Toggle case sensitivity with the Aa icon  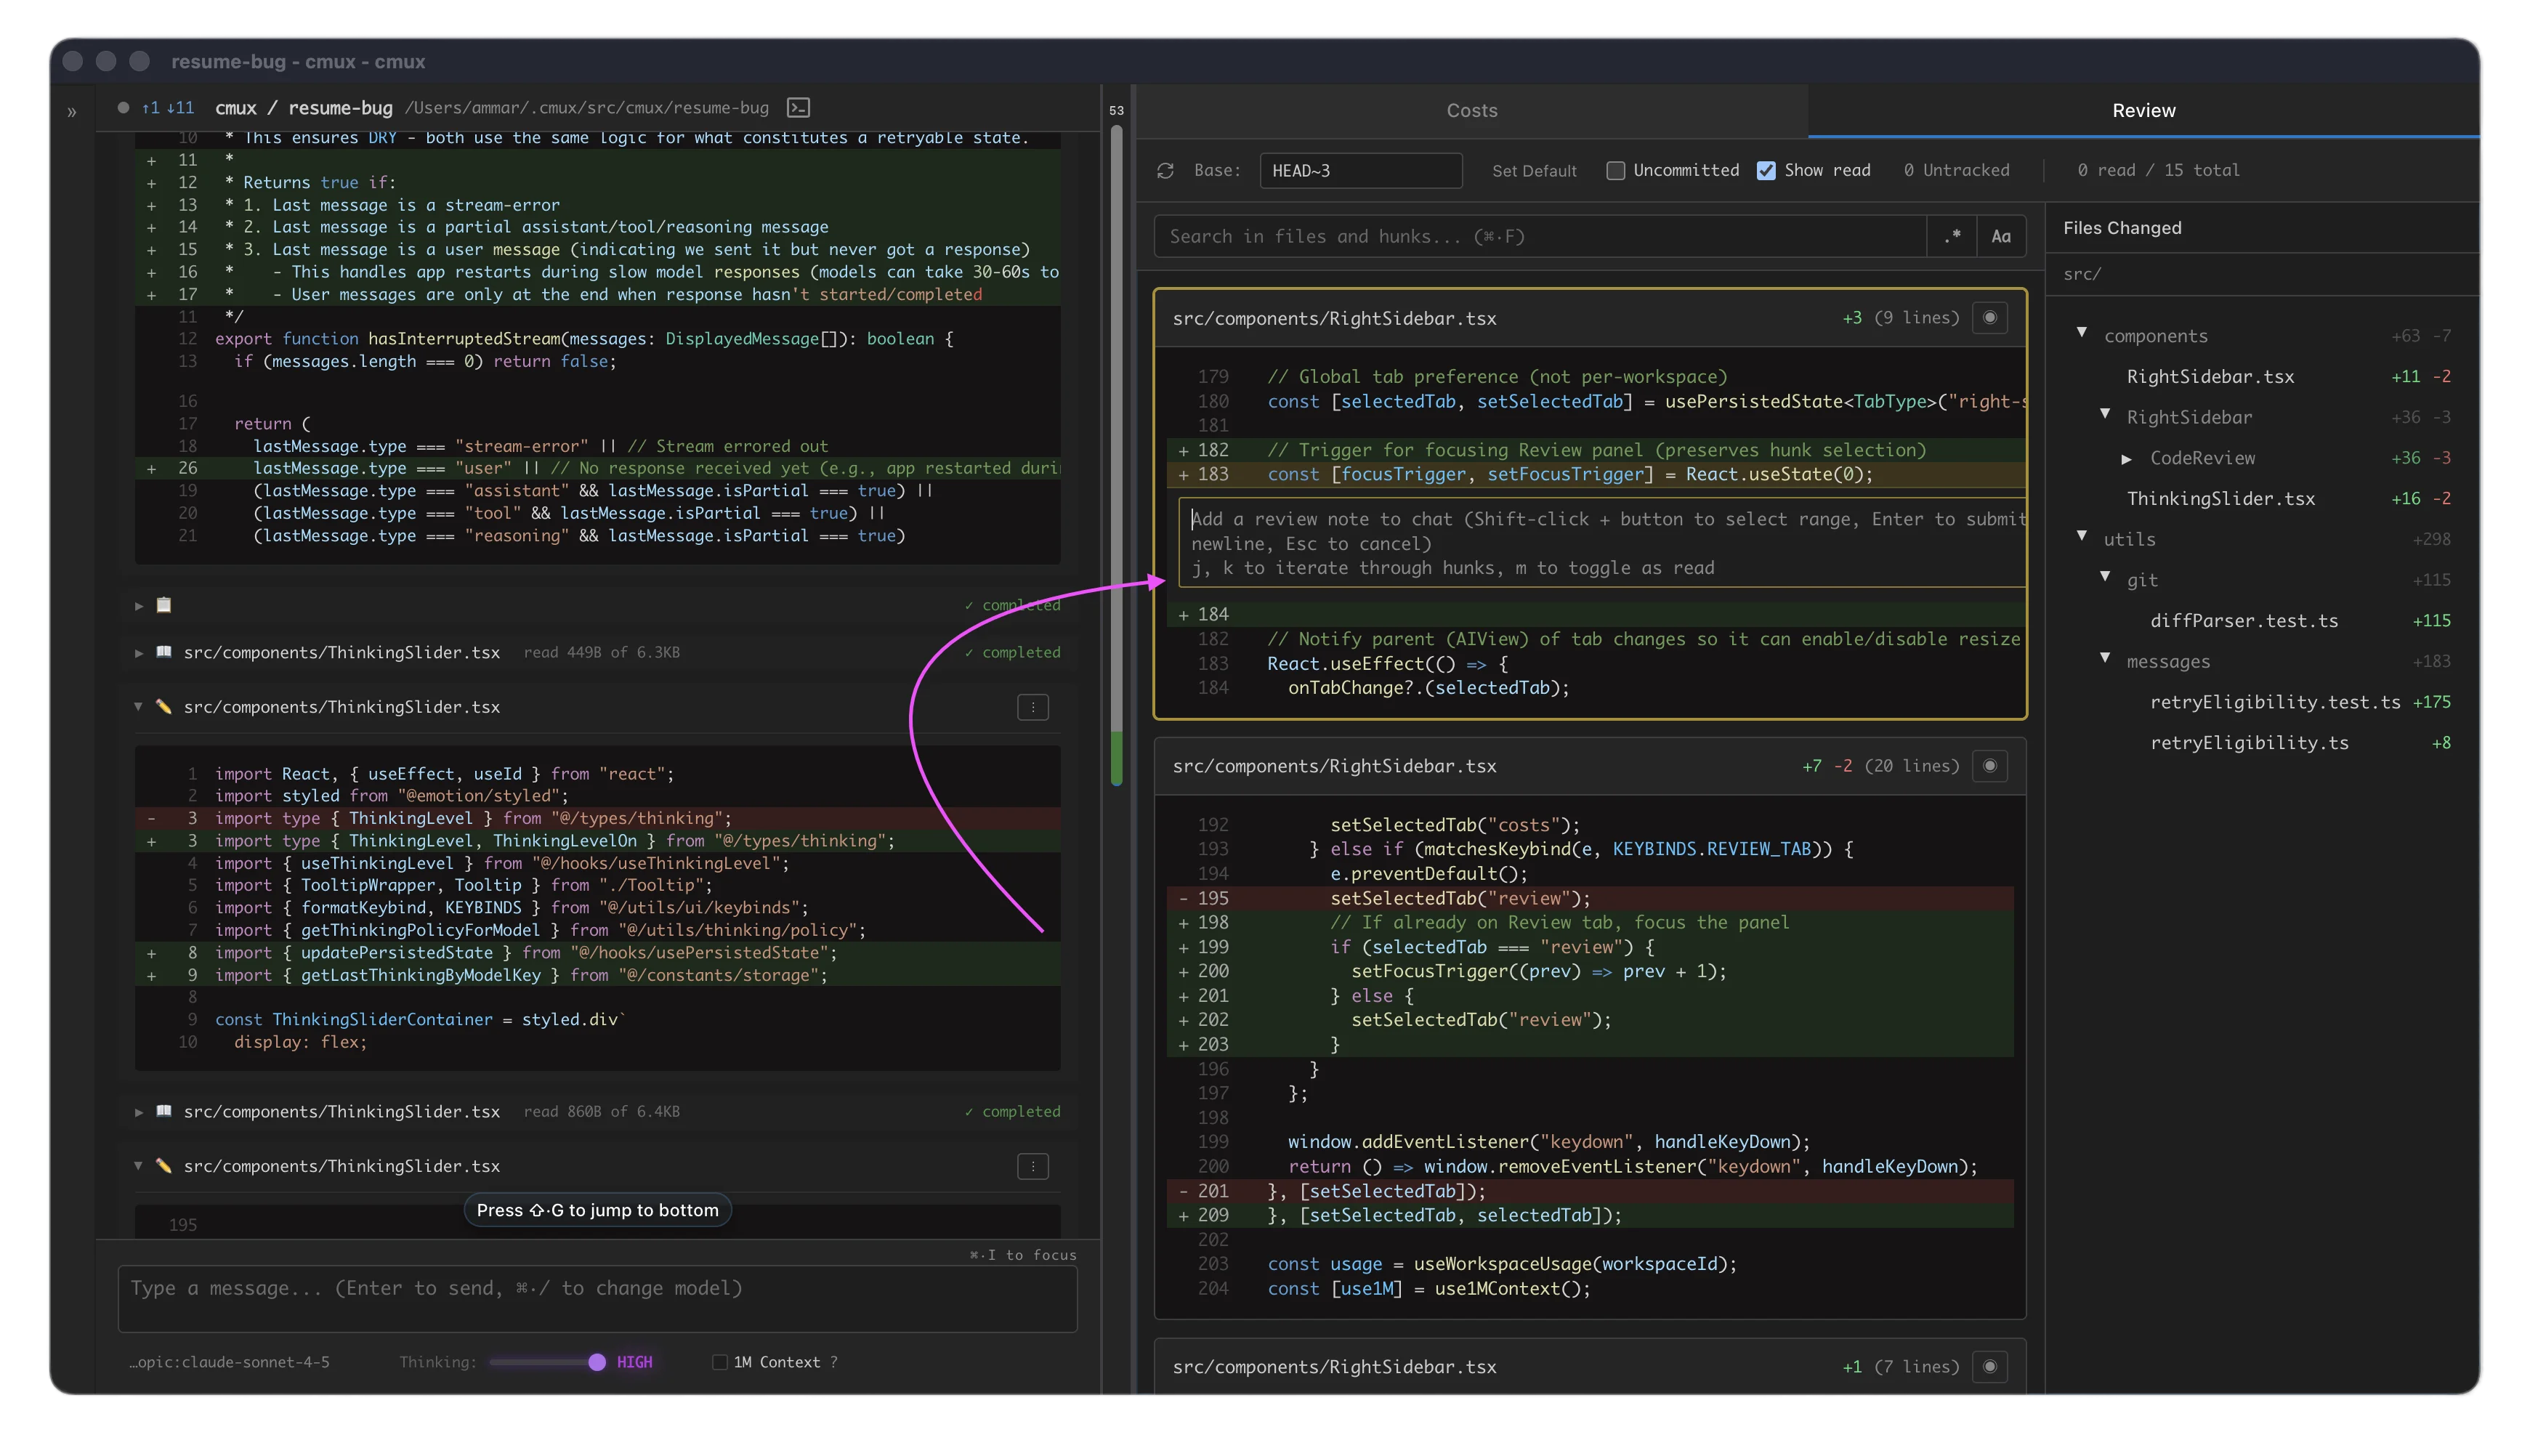pos(2002,236)
